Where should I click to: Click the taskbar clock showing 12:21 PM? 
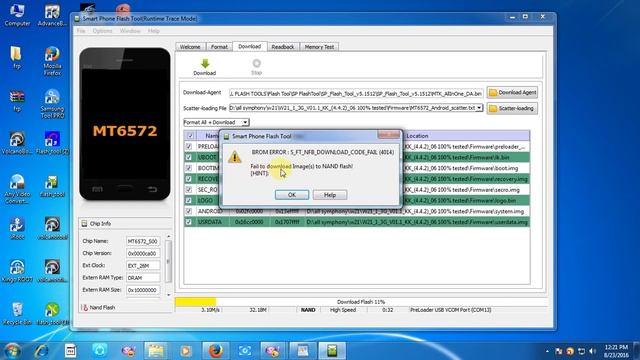click(x=616, y=351)
